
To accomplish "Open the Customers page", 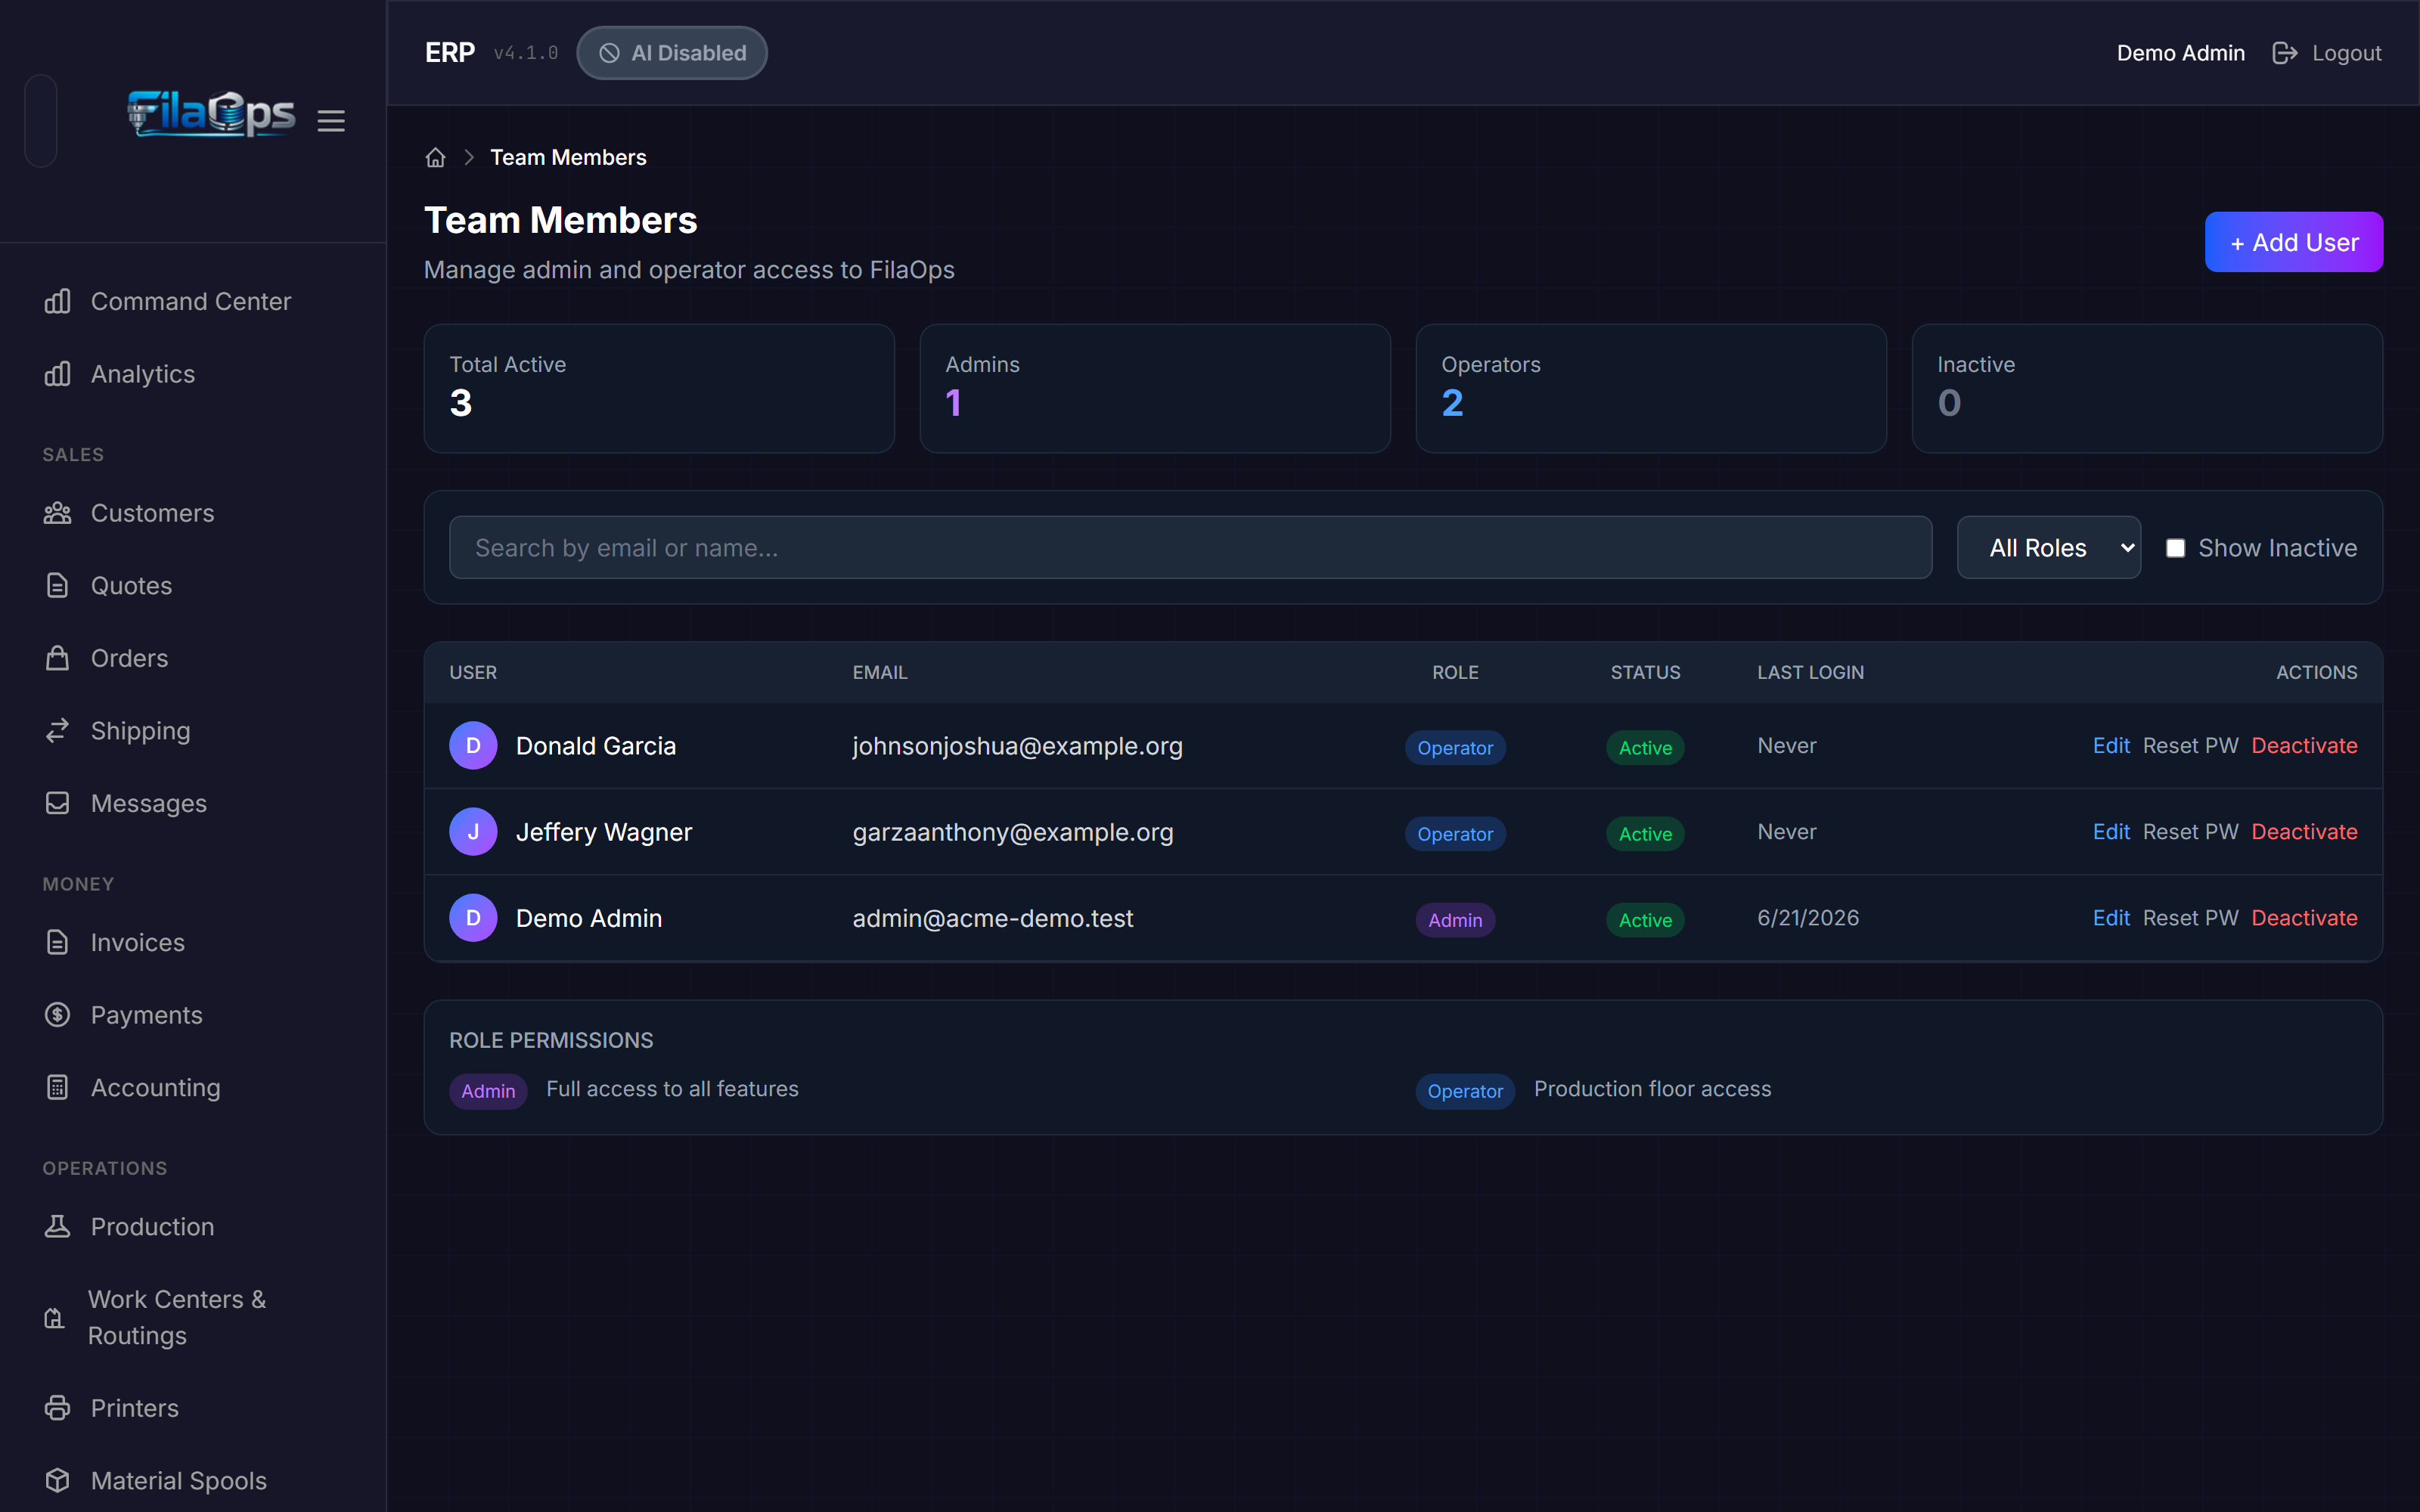I will click(193, 513).
